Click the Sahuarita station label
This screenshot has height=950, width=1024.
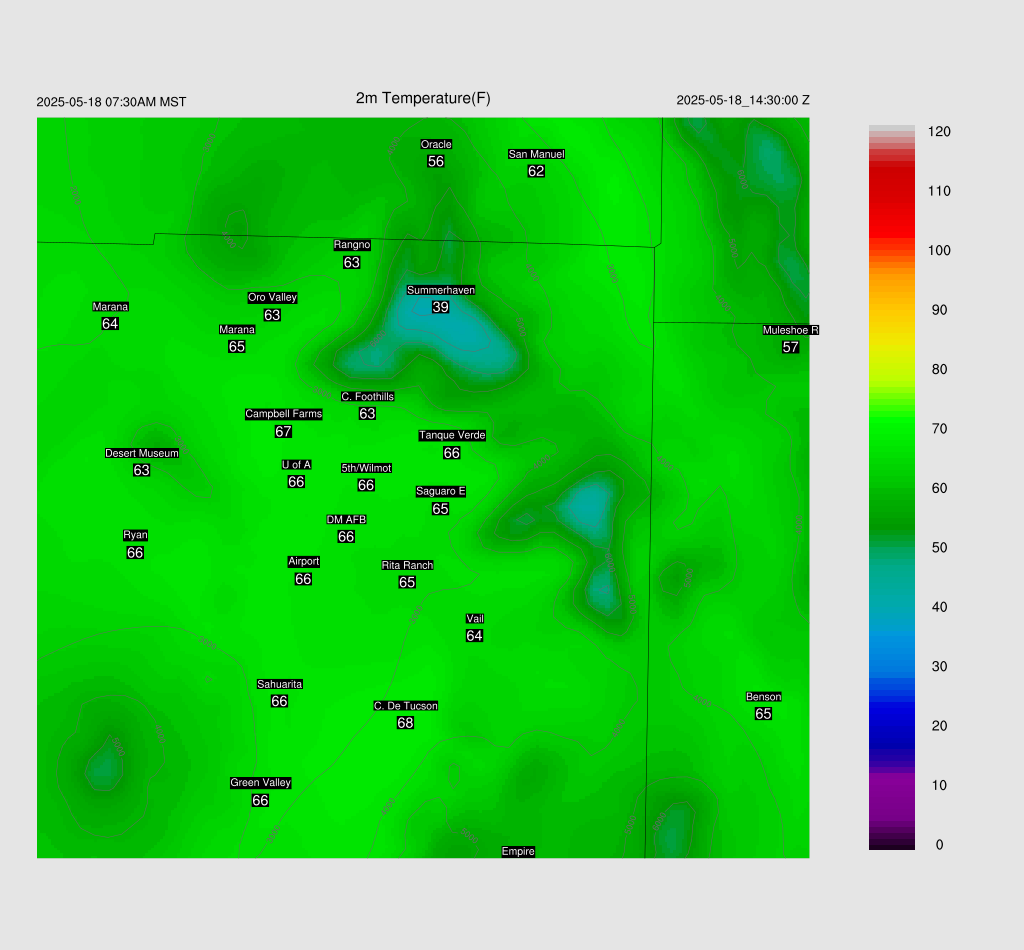pyautogui.click(x=280, y=684)
